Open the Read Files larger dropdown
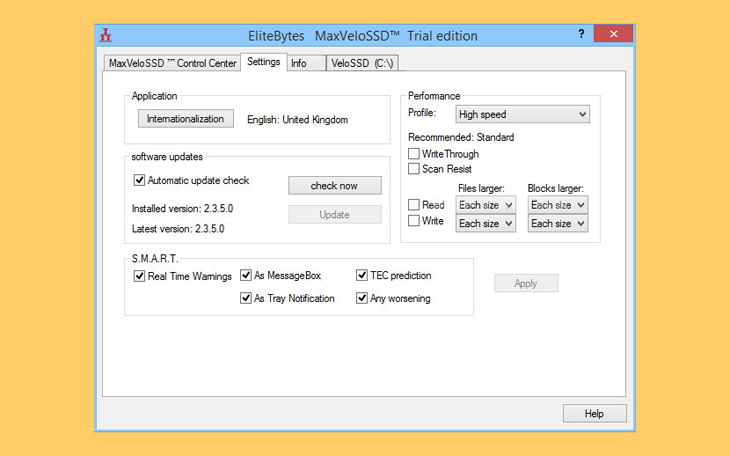 [x=485, y=205]
